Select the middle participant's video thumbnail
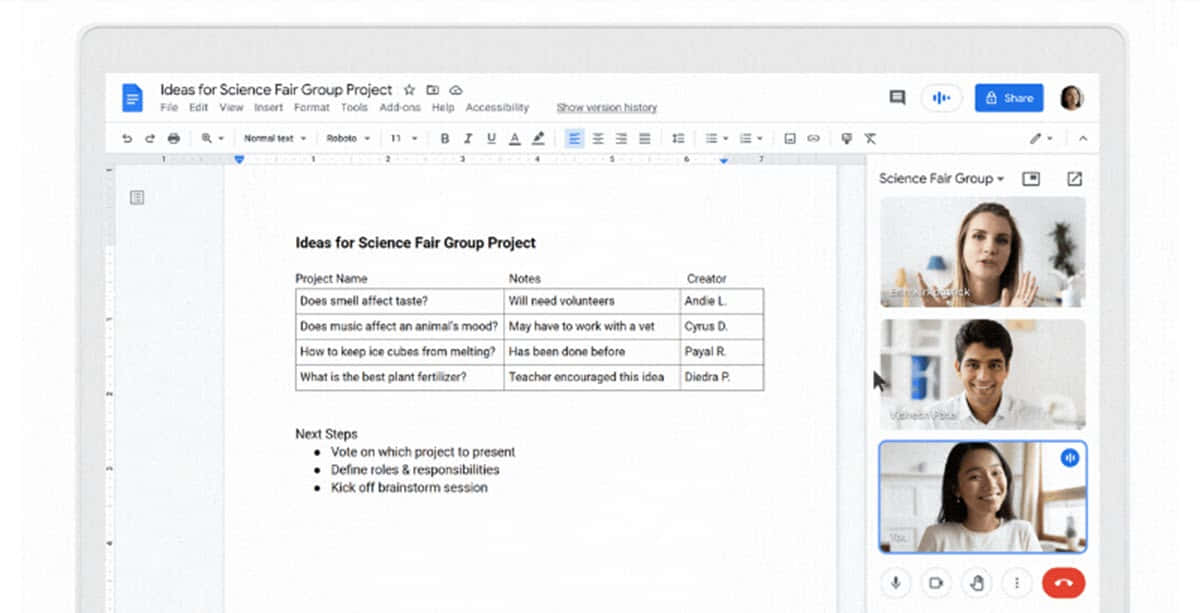Viewport: 1200px width, 613px height. point(982,374)
